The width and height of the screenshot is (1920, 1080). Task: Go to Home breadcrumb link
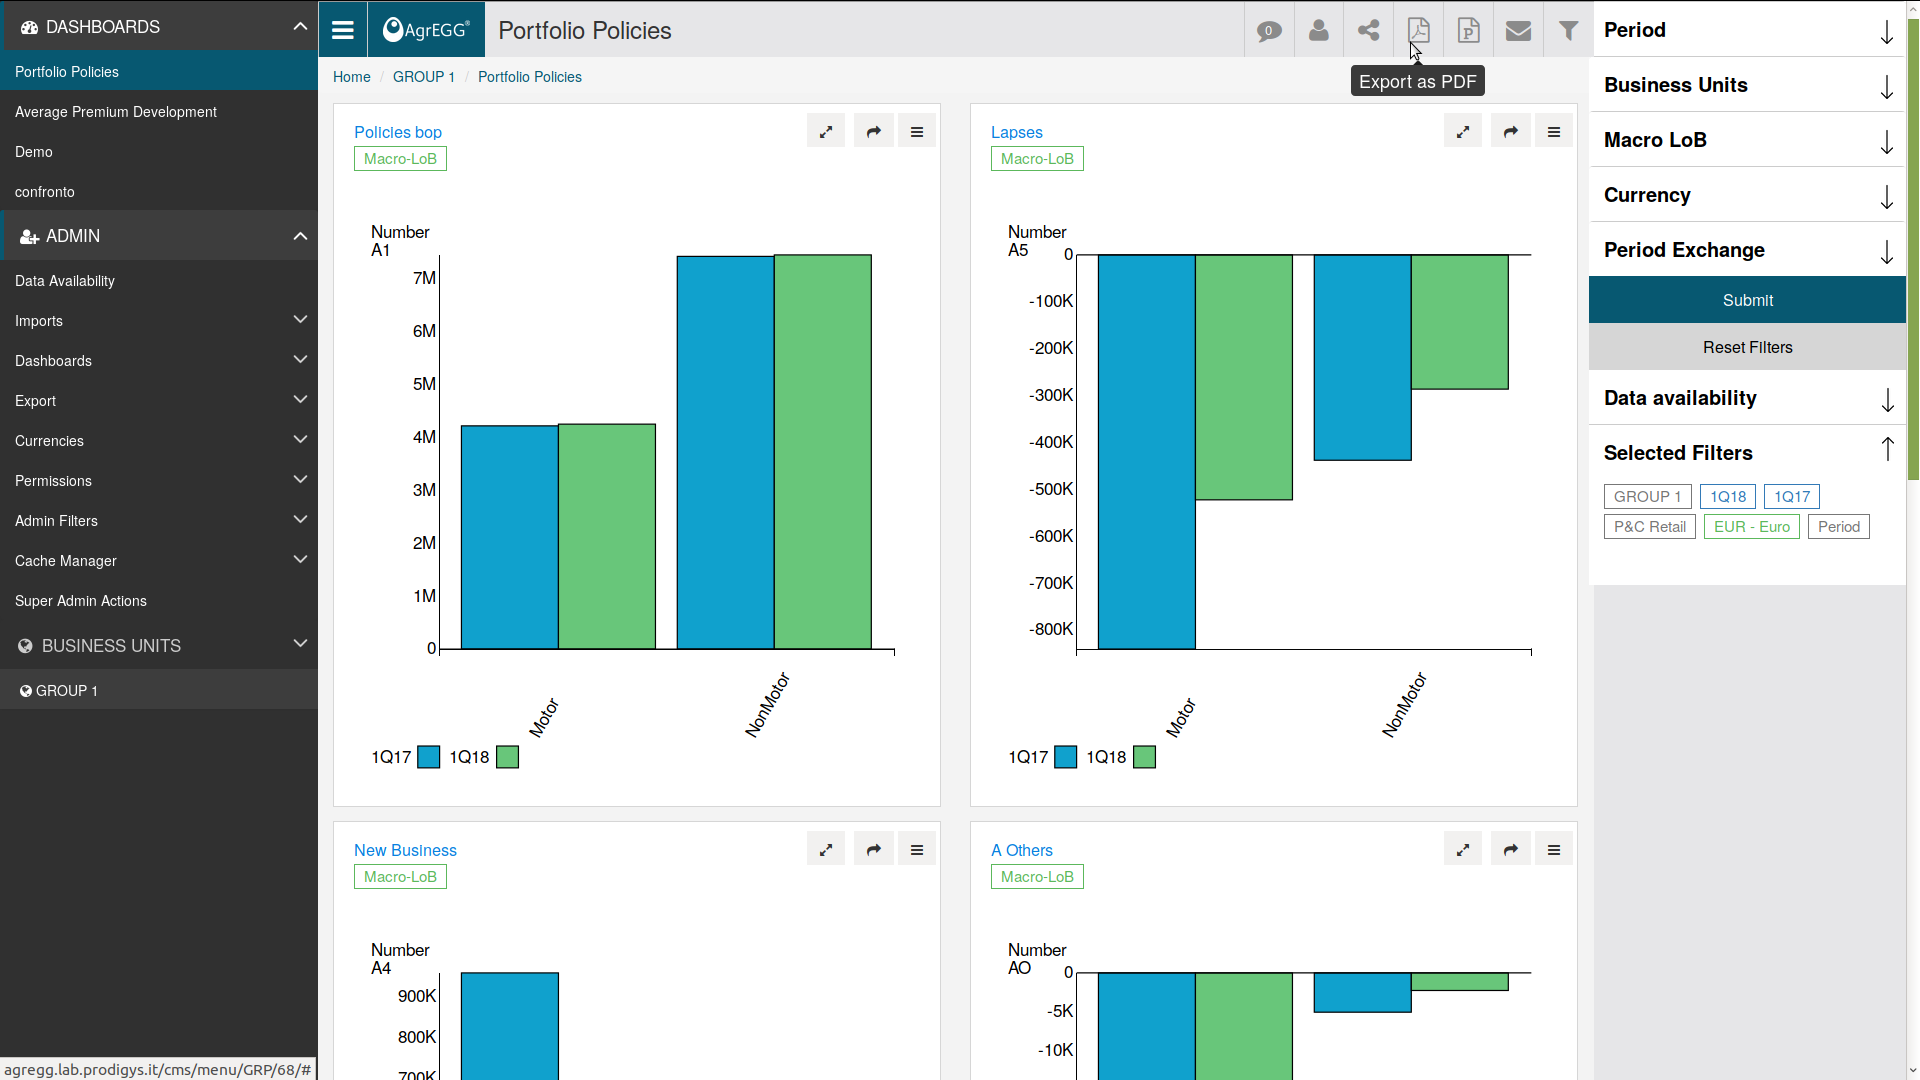[351, 77]
